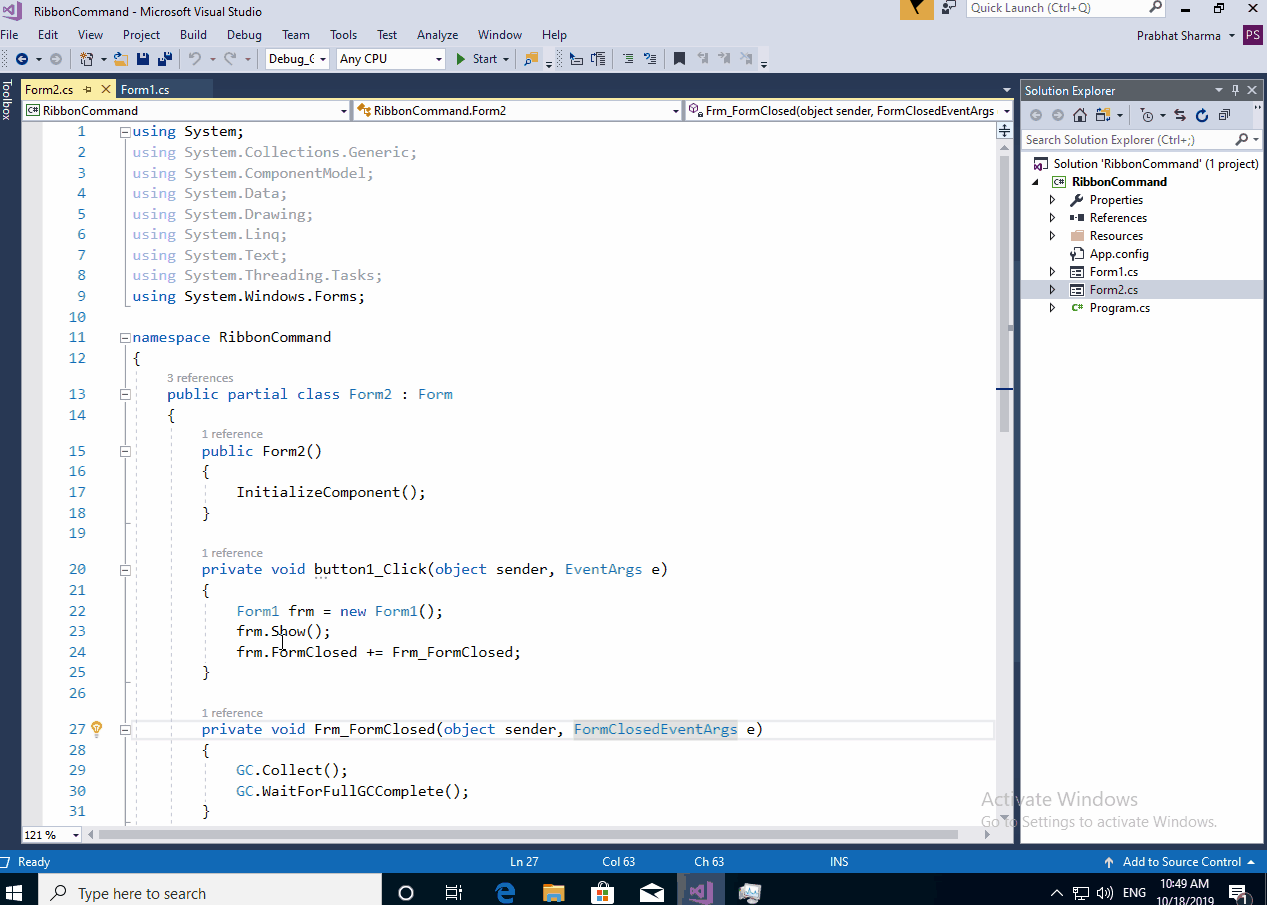Screen dimensions: 1267x905
Task: Expand the References node in Solution Explorer
Action: tap(1052, 218)
